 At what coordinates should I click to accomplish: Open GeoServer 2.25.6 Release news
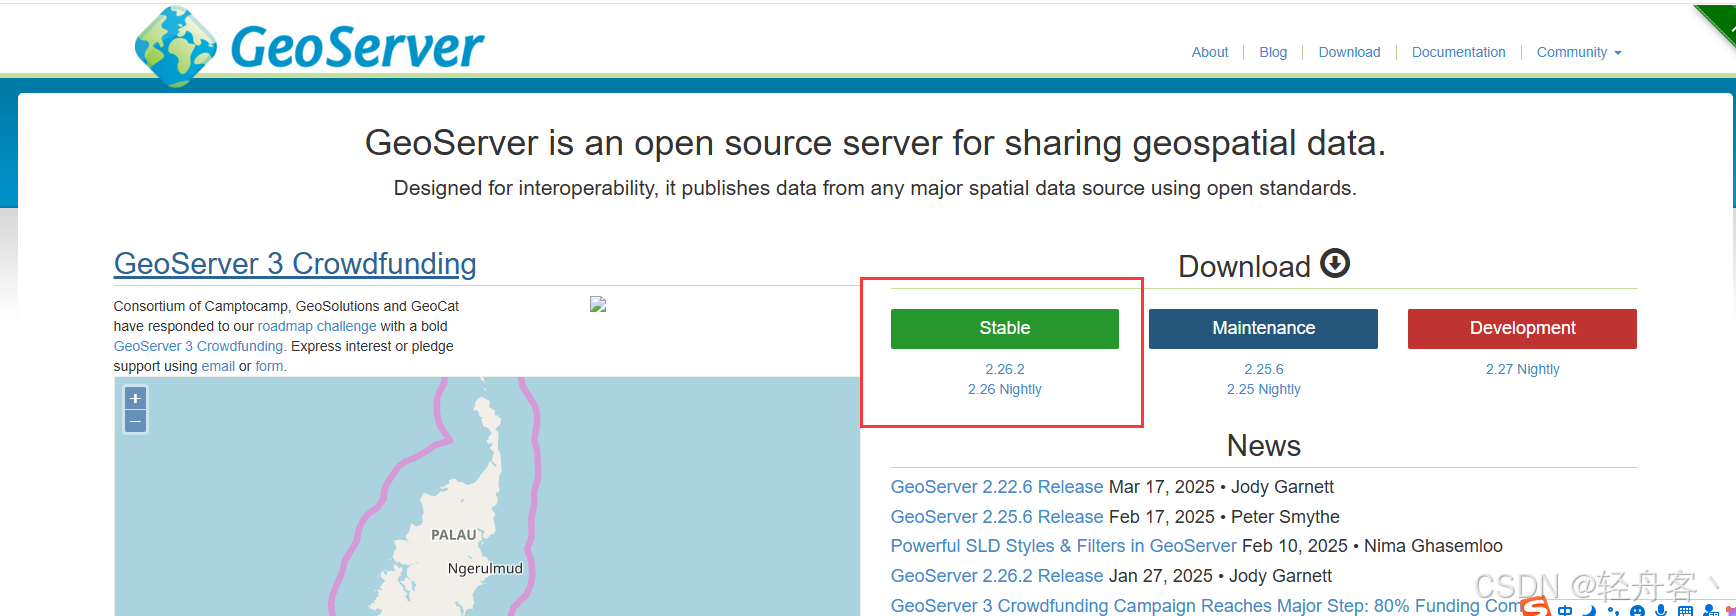point(997,517)
